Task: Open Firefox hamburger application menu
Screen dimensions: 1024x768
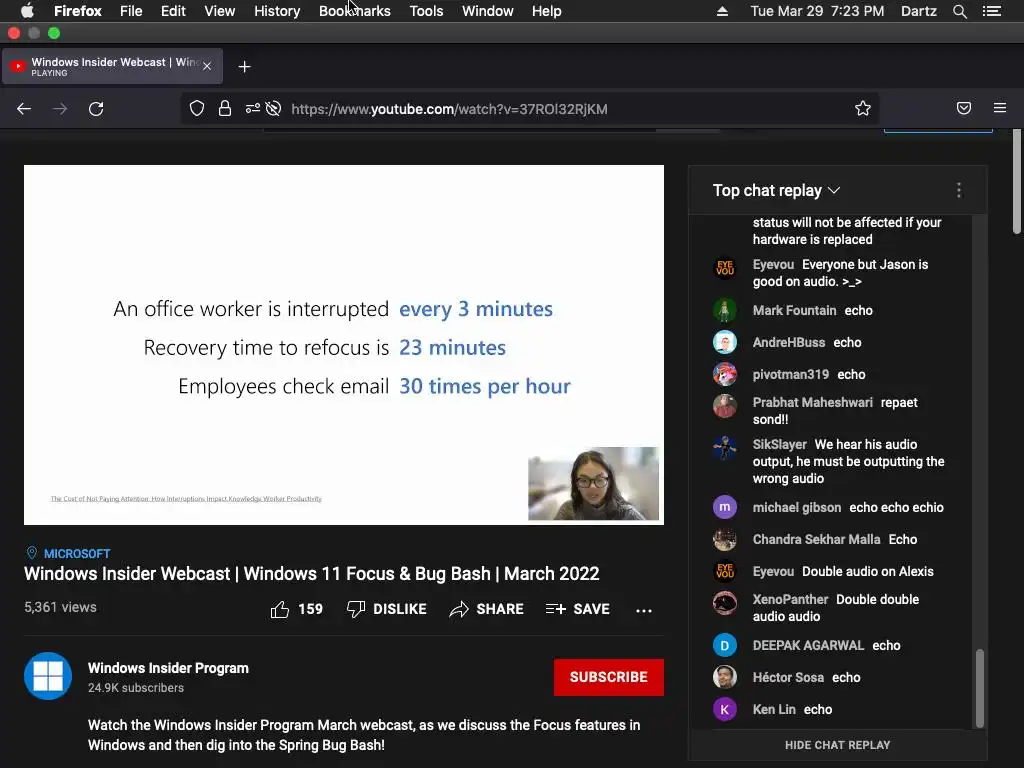Action: [x=1000, y=108]
